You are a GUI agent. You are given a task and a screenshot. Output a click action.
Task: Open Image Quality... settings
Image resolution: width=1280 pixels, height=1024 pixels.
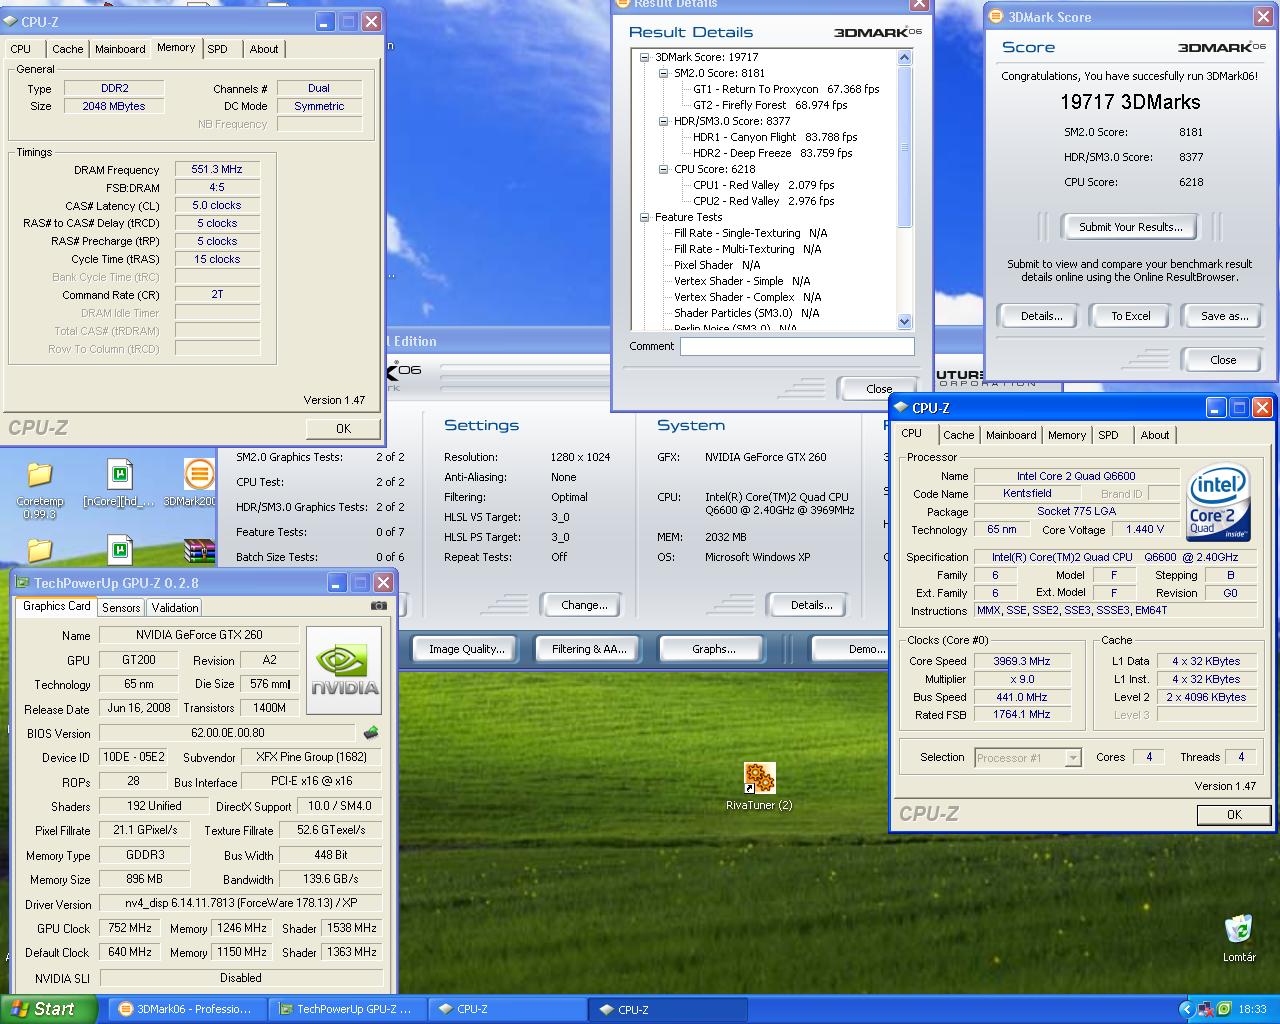pyautogui.click(x=466, y=649)
